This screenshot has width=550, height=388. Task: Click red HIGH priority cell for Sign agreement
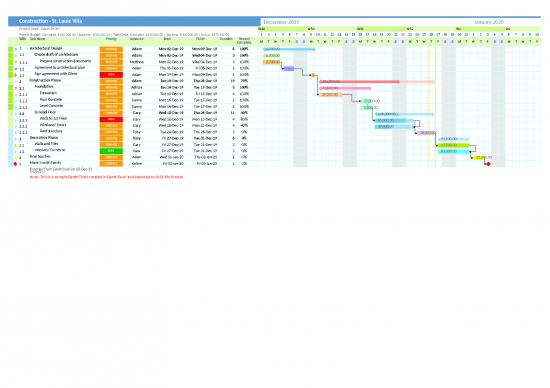(111, 75)
